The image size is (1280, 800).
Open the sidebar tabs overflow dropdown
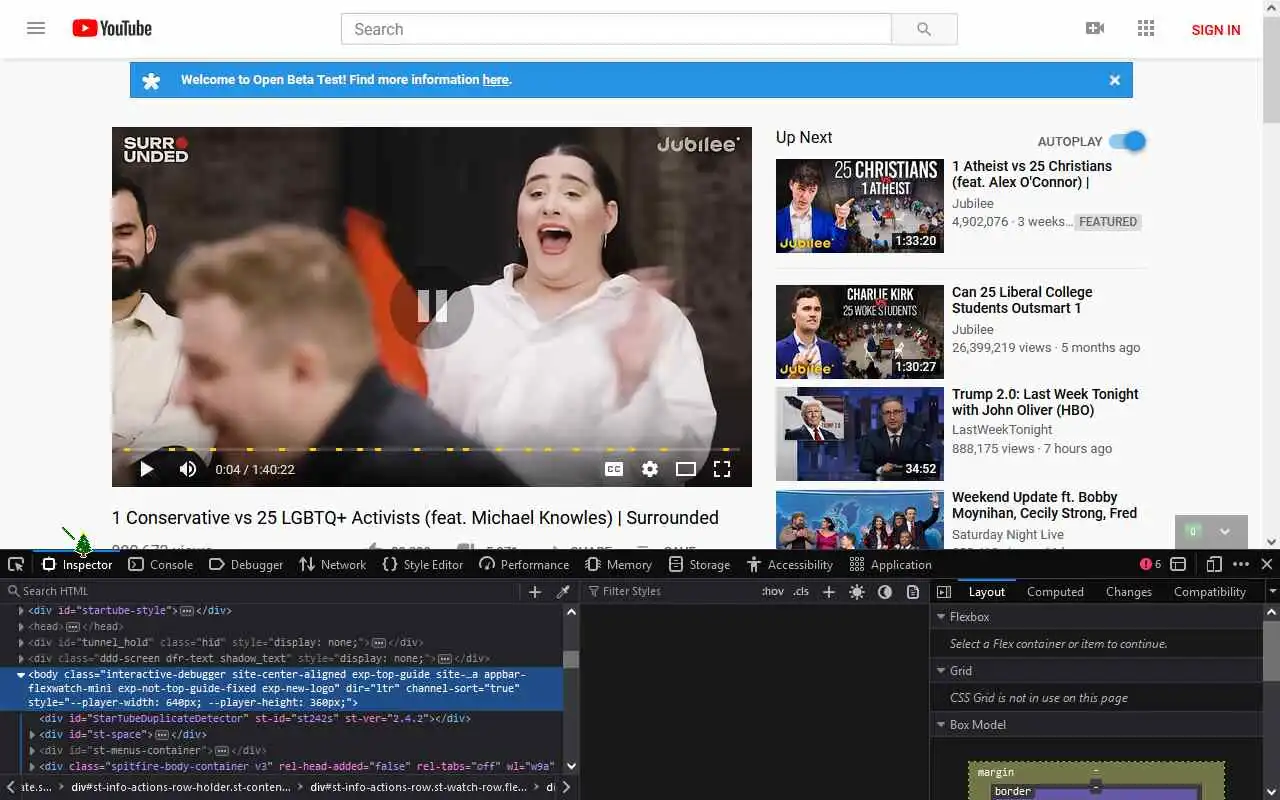pos(1272,592)
